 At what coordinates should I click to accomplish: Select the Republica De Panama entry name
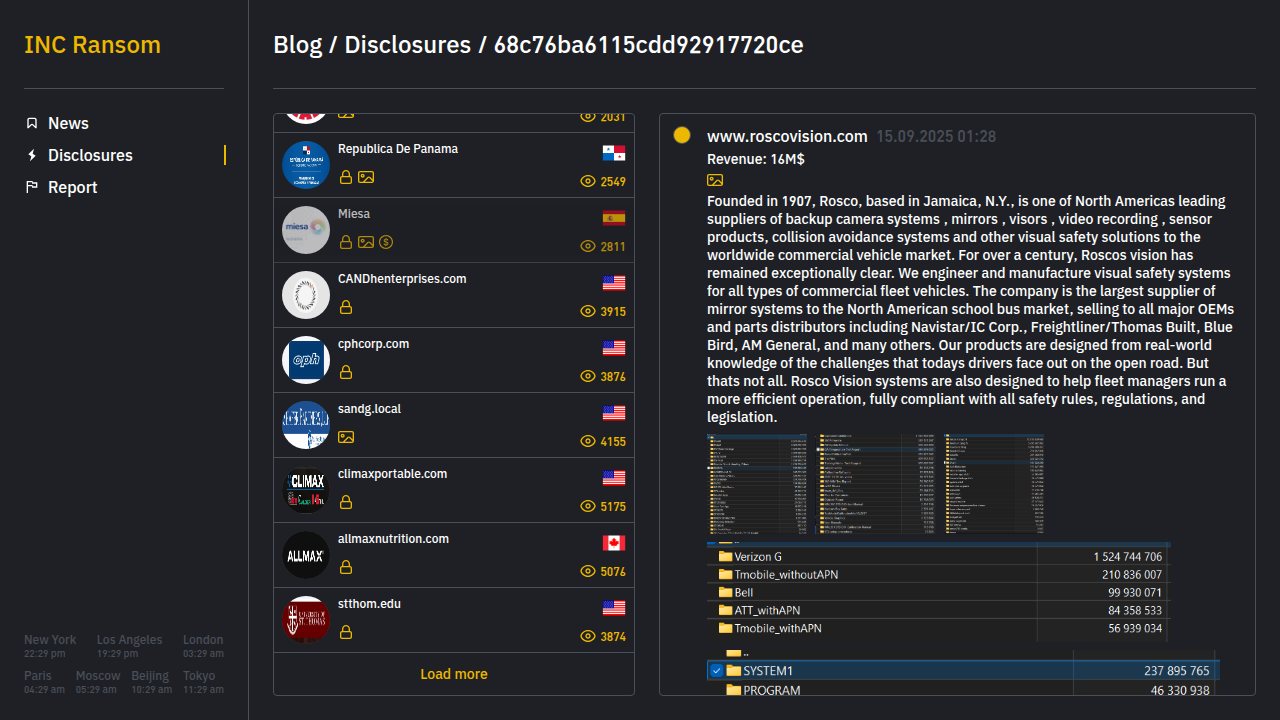point(398,149)
